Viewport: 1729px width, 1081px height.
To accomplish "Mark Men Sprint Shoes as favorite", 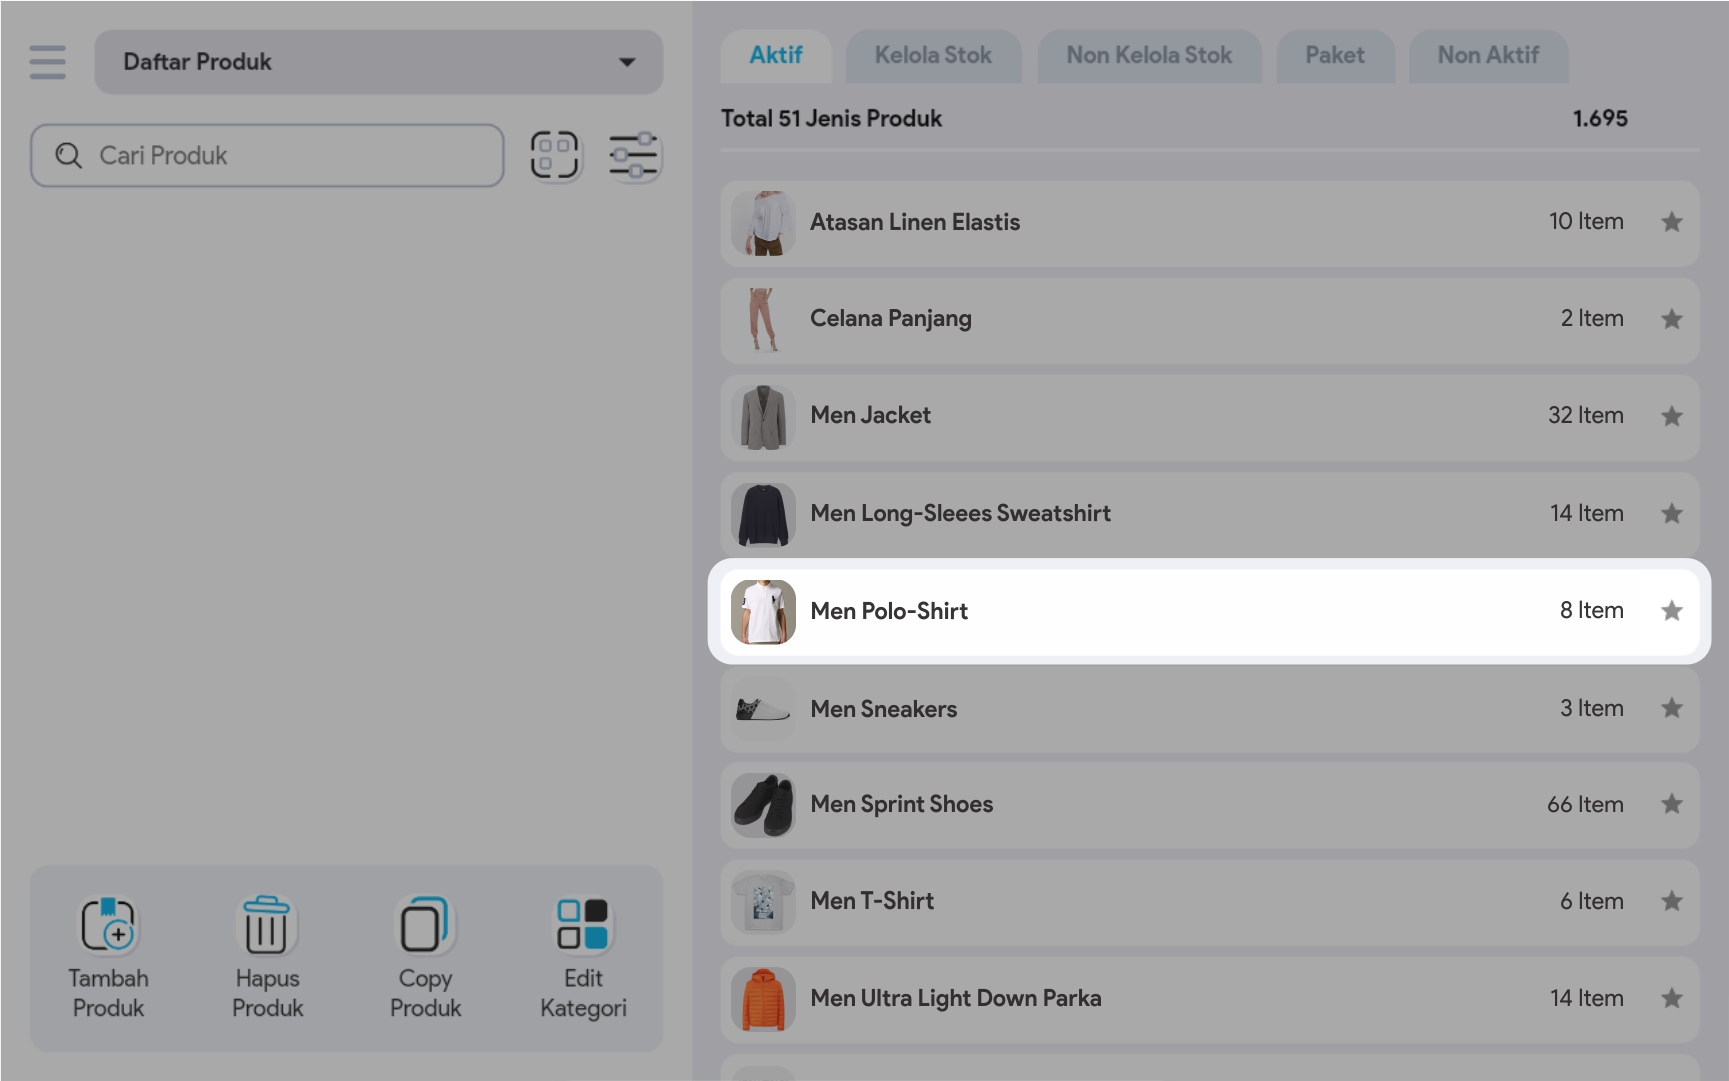I will 1671,804.
